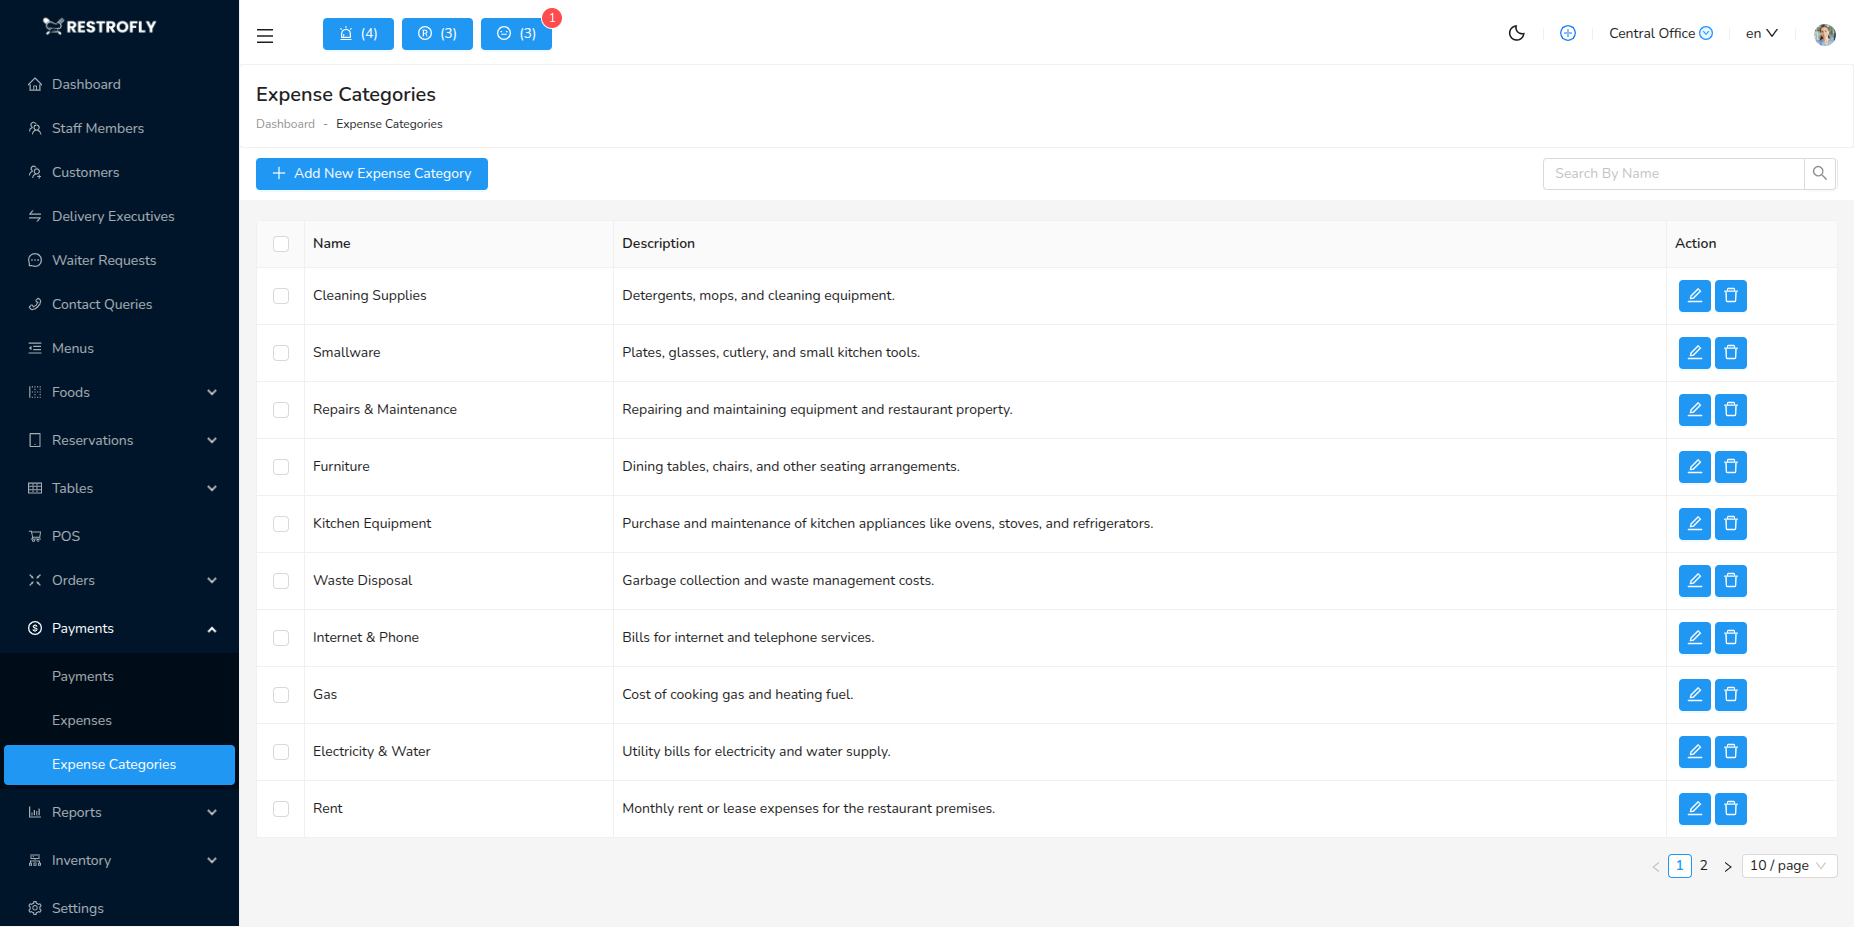Viewport: 1854px width, 927px height.
Task: Open the plus quick-create icon in header
Action: [1567, 33]
